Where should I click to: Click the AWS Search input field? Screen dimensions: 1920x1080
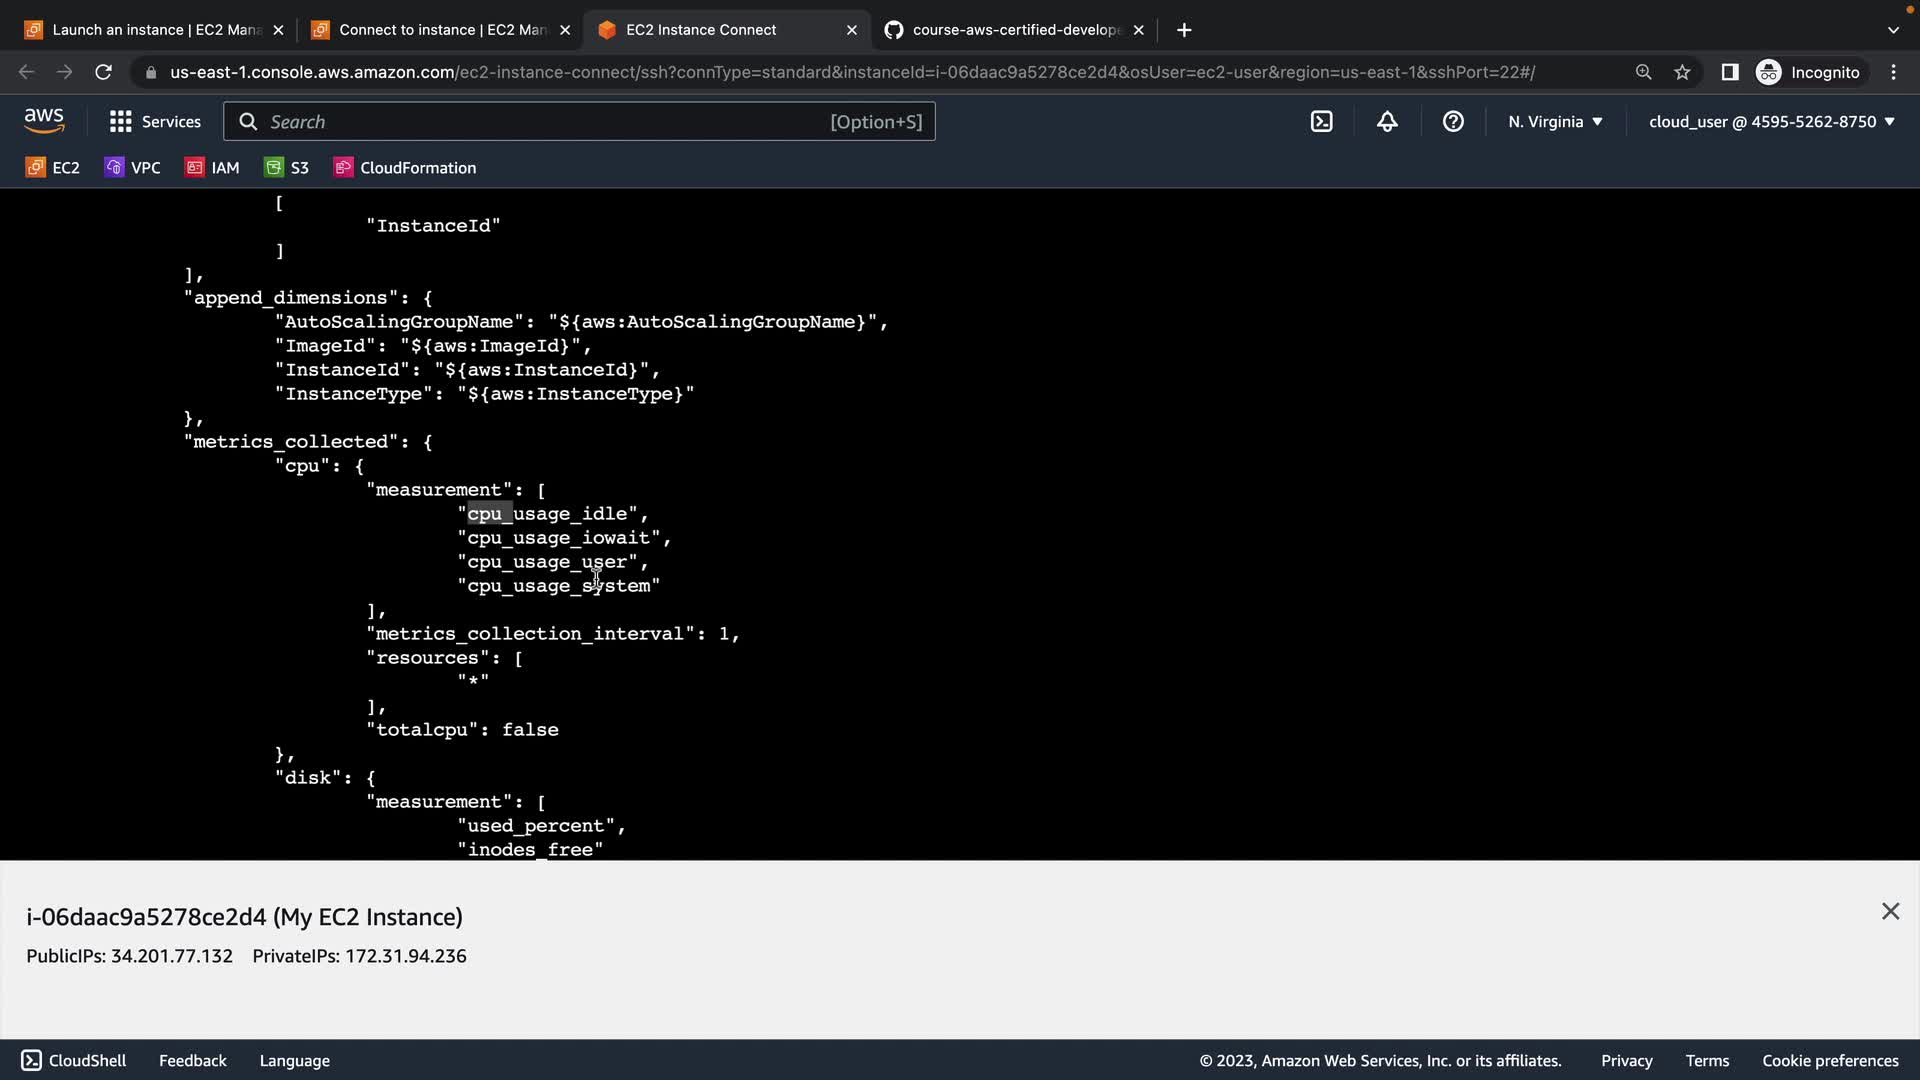540,121
